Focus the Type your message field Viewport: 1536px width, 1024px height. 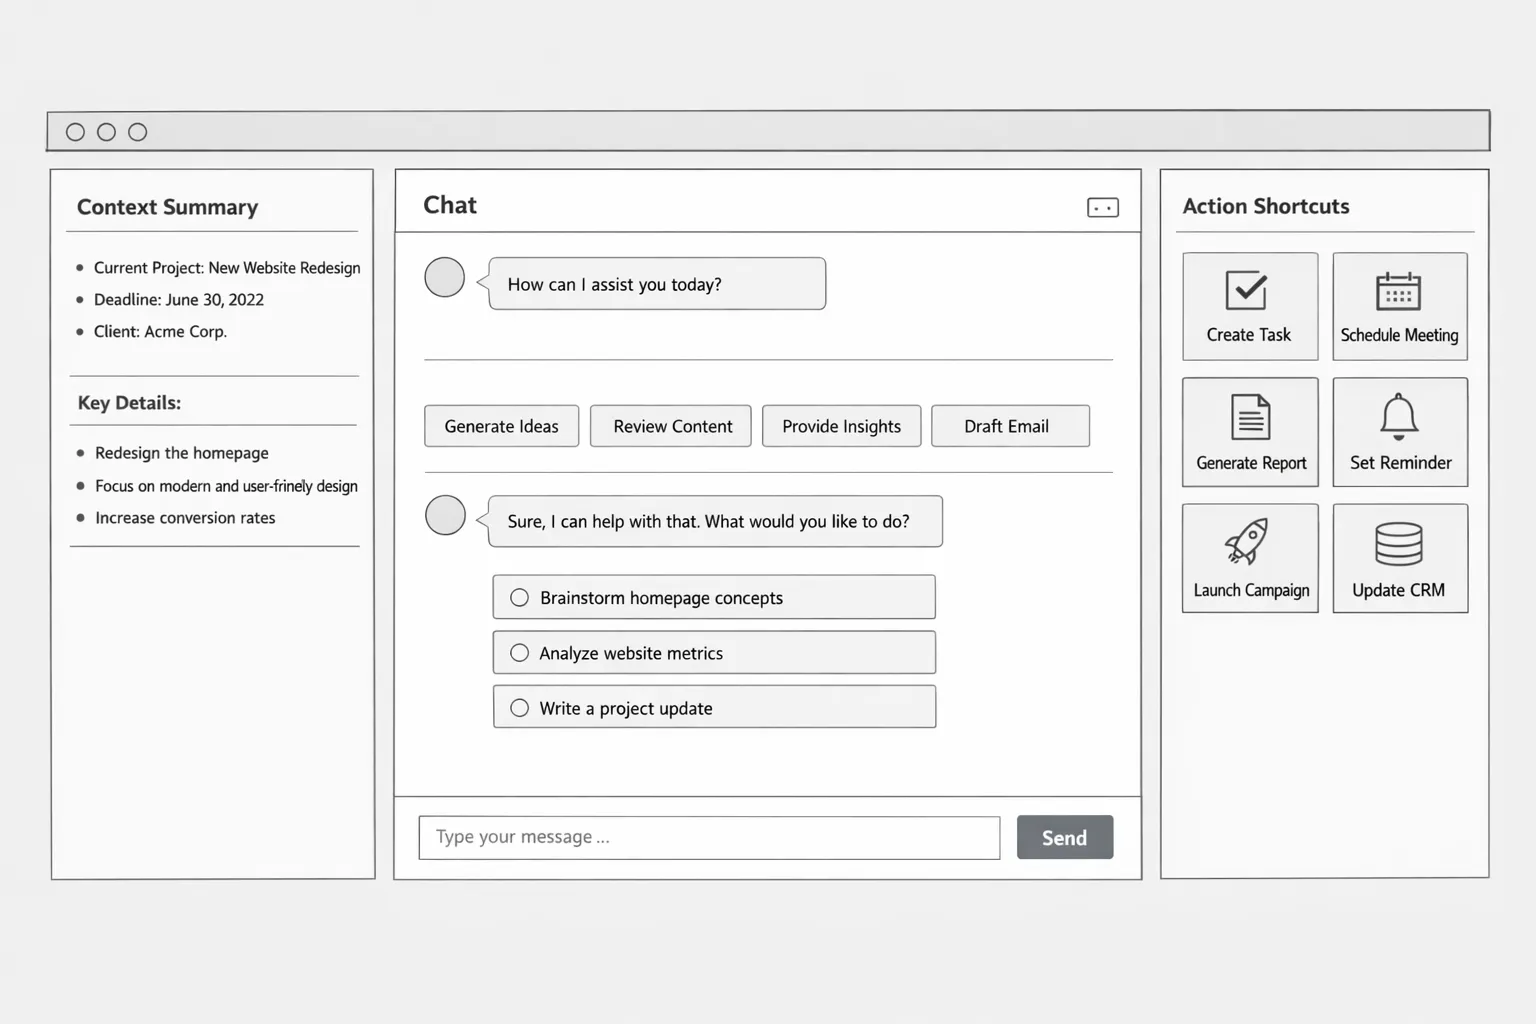(x=708, y=838)
